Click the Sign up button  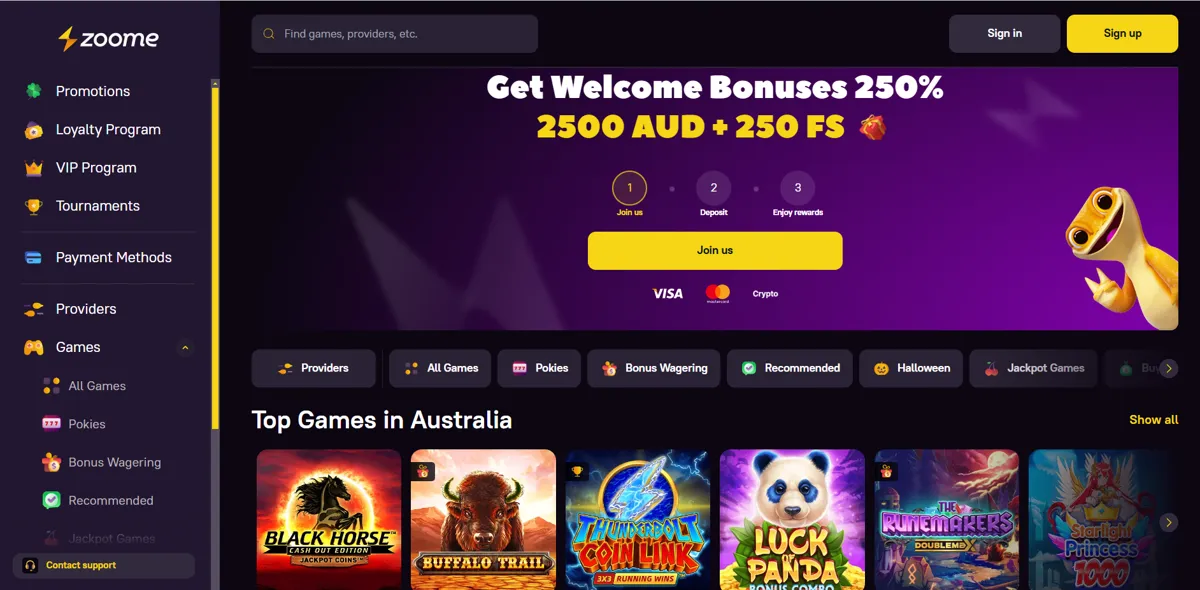1122,33
